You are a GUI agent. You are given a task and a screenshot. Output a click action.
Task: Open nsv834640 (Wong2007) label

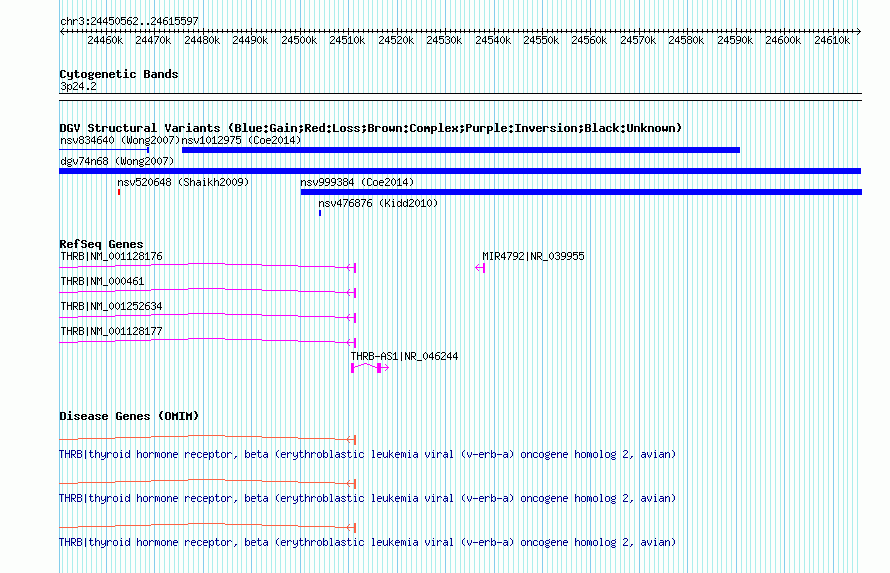point(120,140)
